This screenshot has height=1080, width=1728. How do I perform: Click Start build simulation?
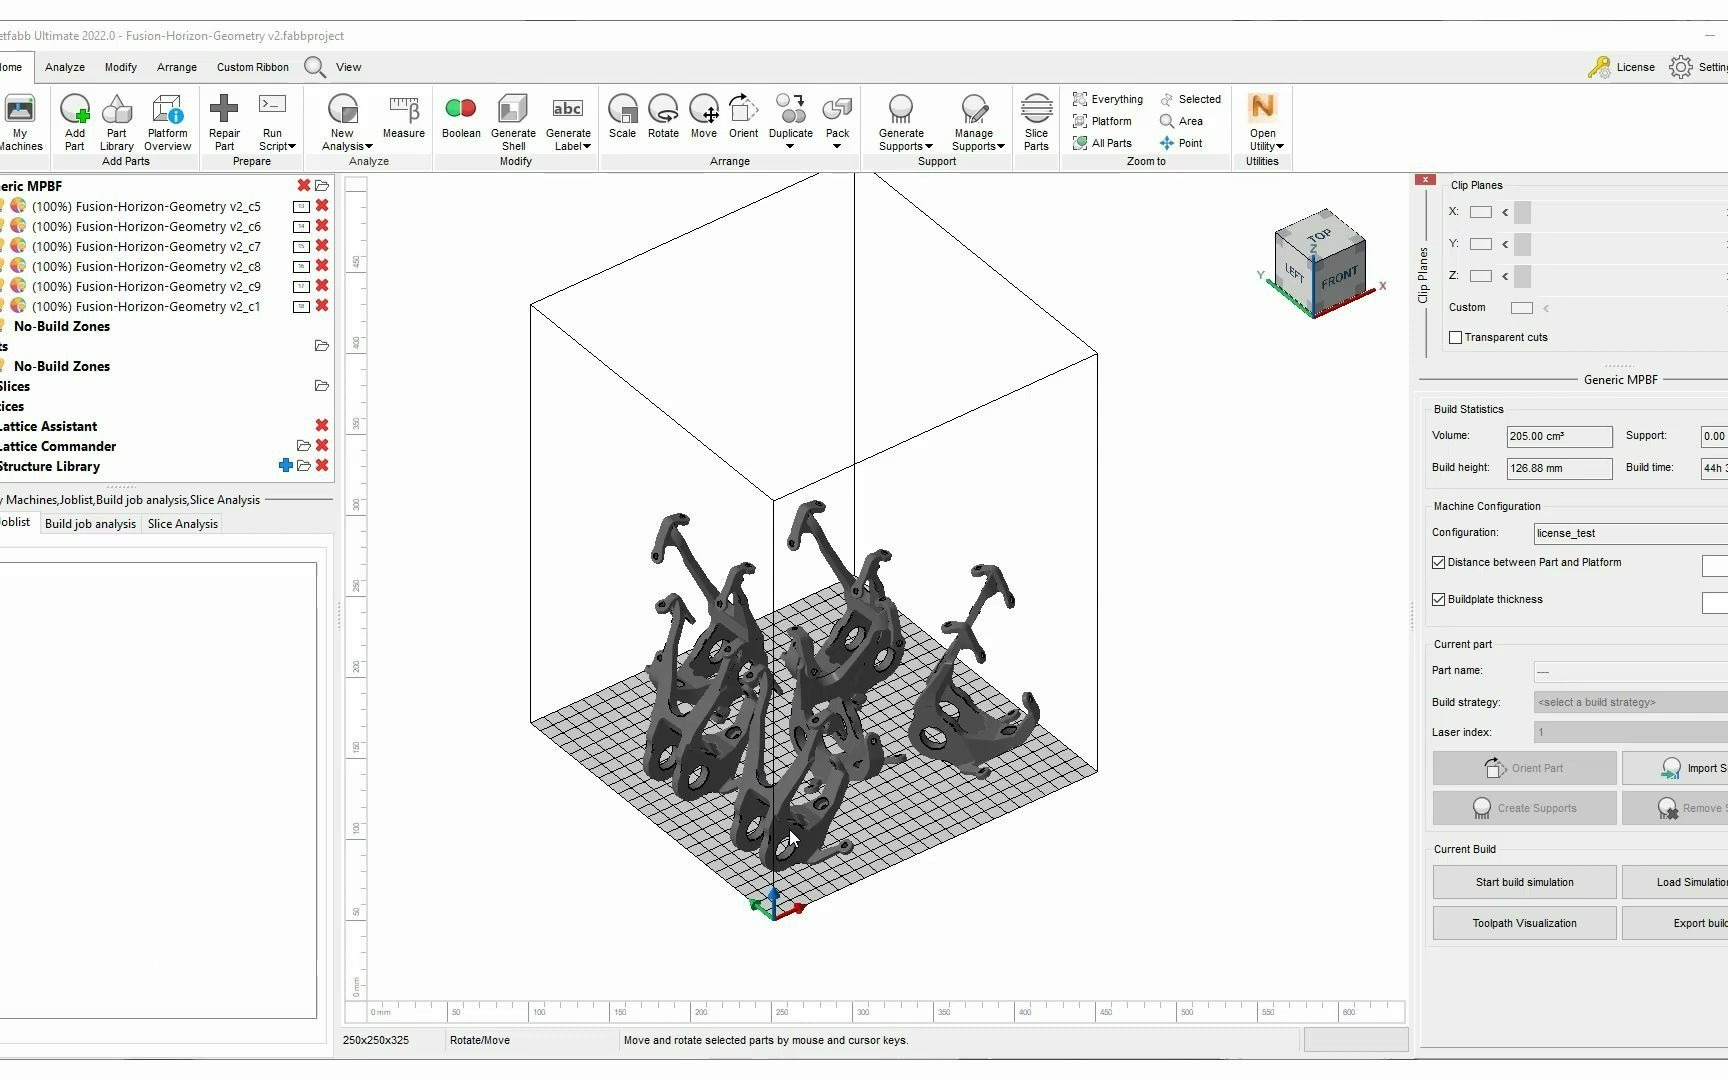(1524, 882)
